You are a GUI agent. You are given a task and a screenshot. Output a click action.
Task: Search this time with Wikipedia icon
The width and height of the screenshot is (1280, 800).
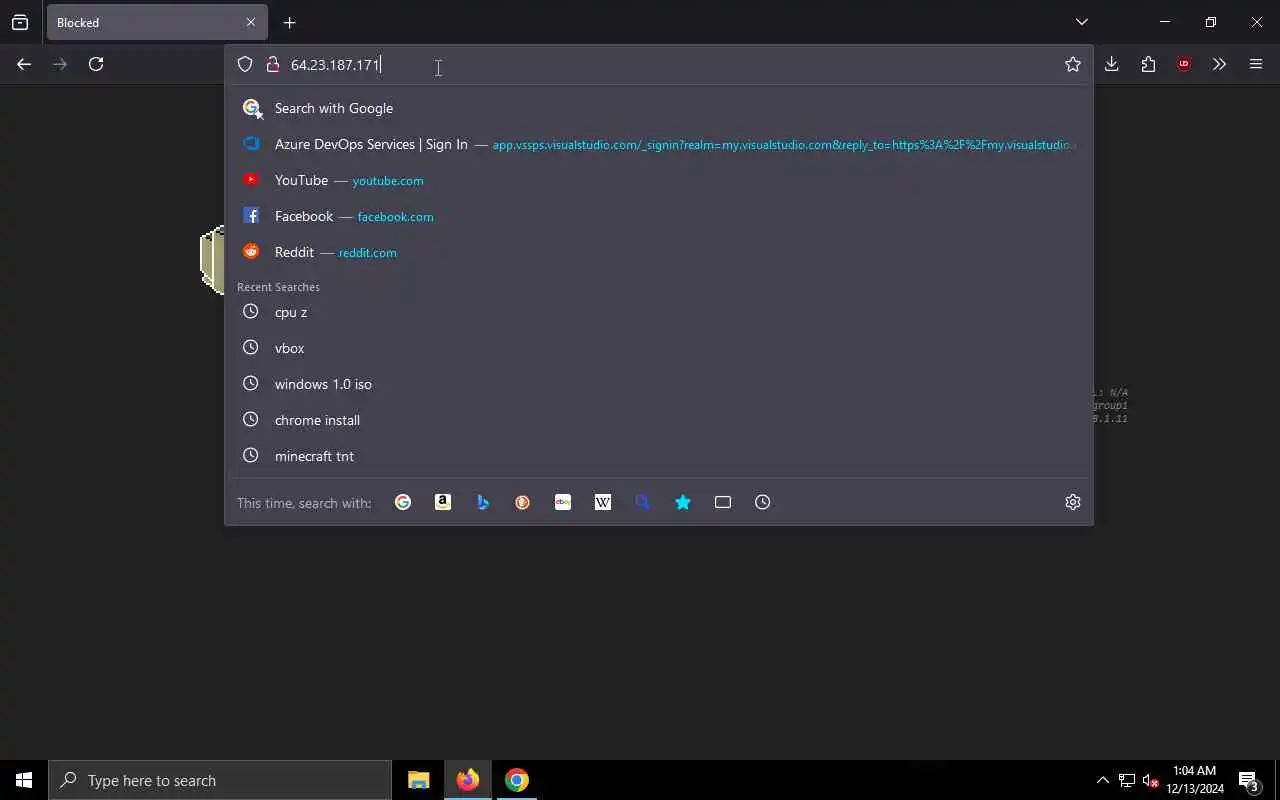point(603,502)
